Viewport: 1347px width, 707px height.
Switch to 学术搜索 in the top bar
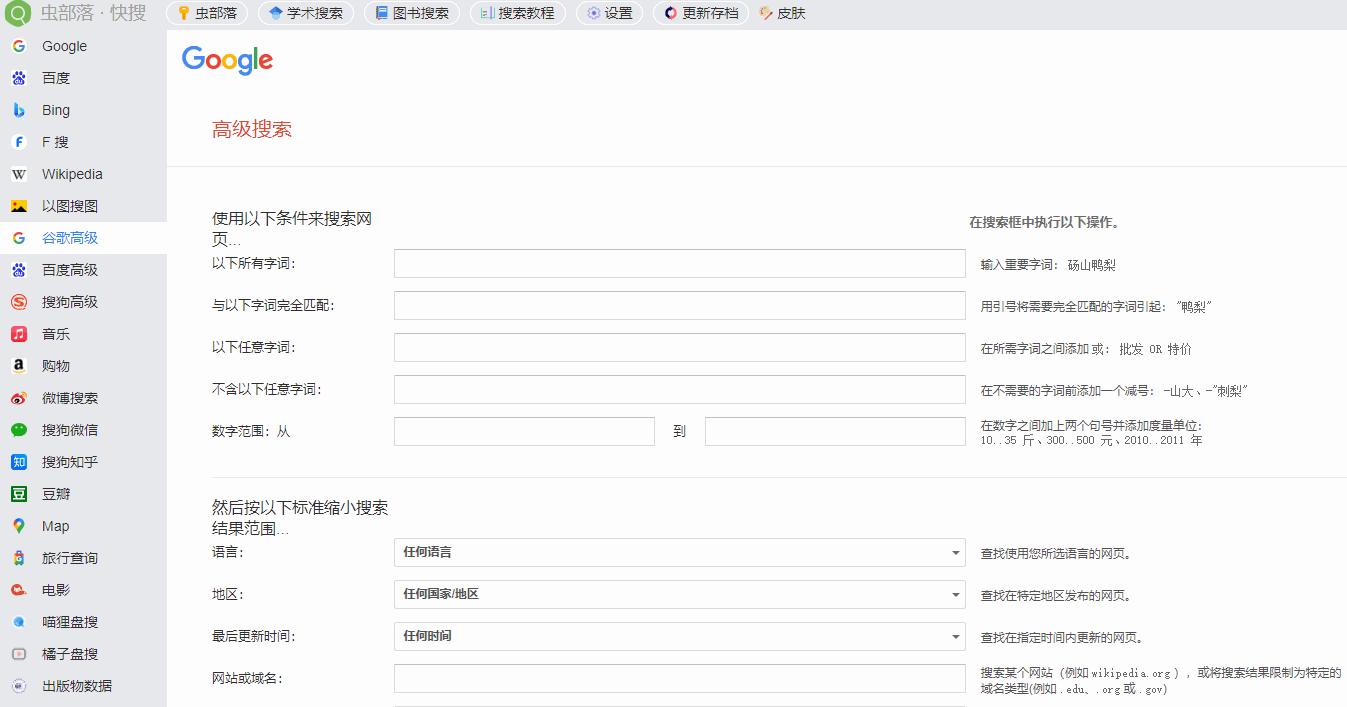(x=305, y=13)
